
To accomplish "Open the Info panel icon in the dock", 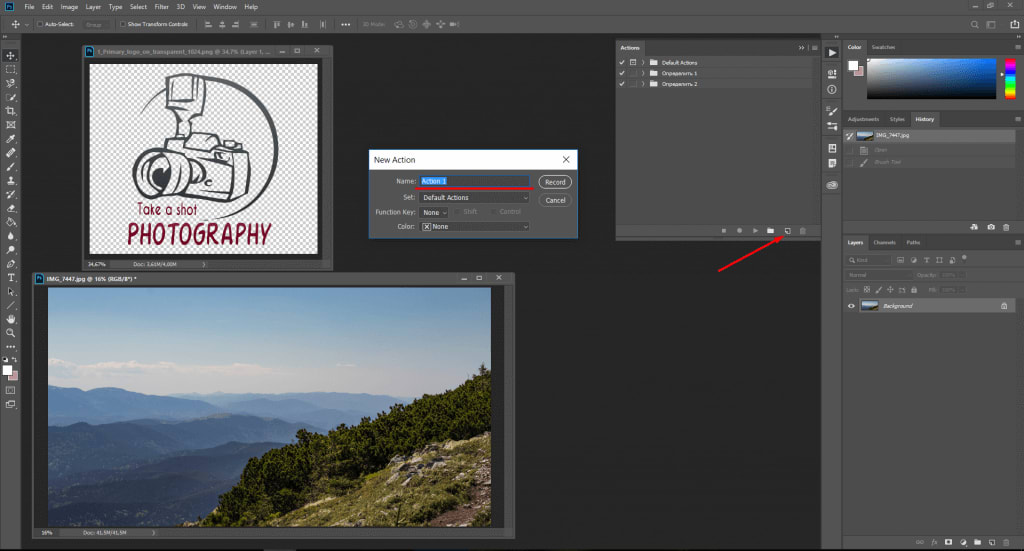I will click(x=832, y=89).
